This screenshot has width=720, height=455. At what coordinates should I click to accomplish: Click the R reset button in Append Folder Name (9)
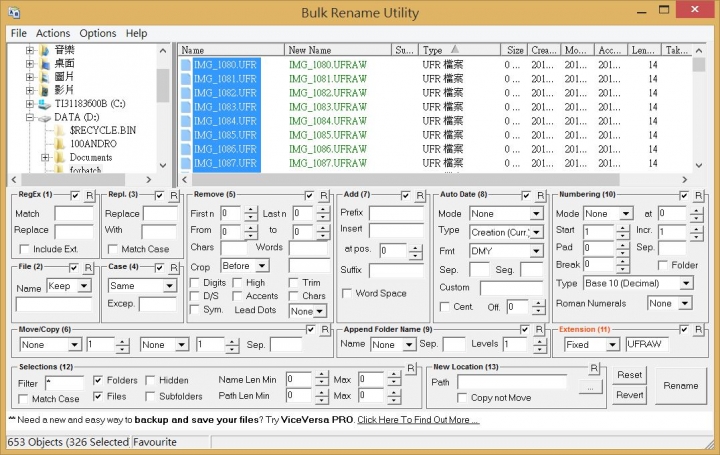tap(539, 330)
